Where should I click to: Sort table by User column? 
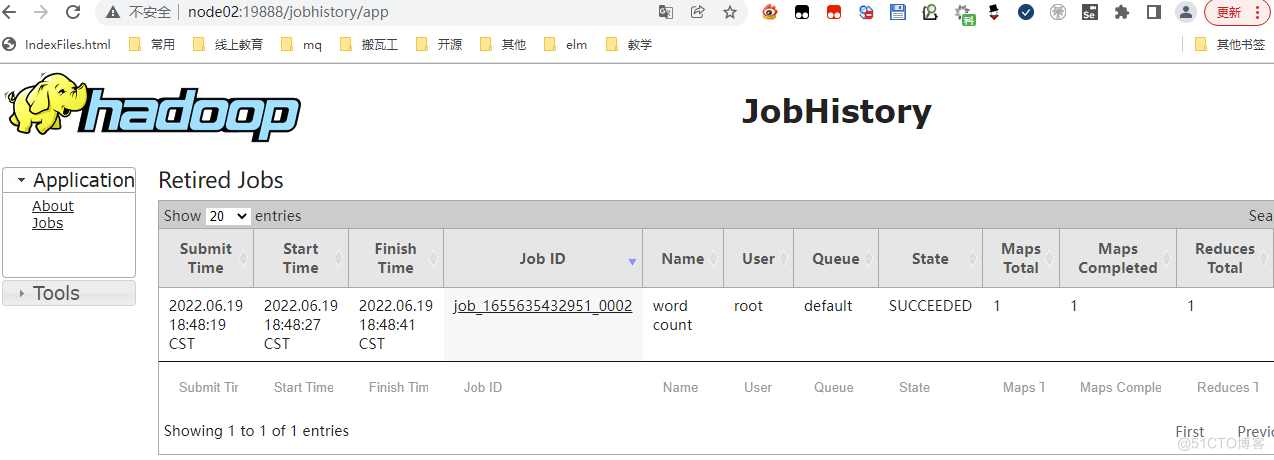point(759,258)
